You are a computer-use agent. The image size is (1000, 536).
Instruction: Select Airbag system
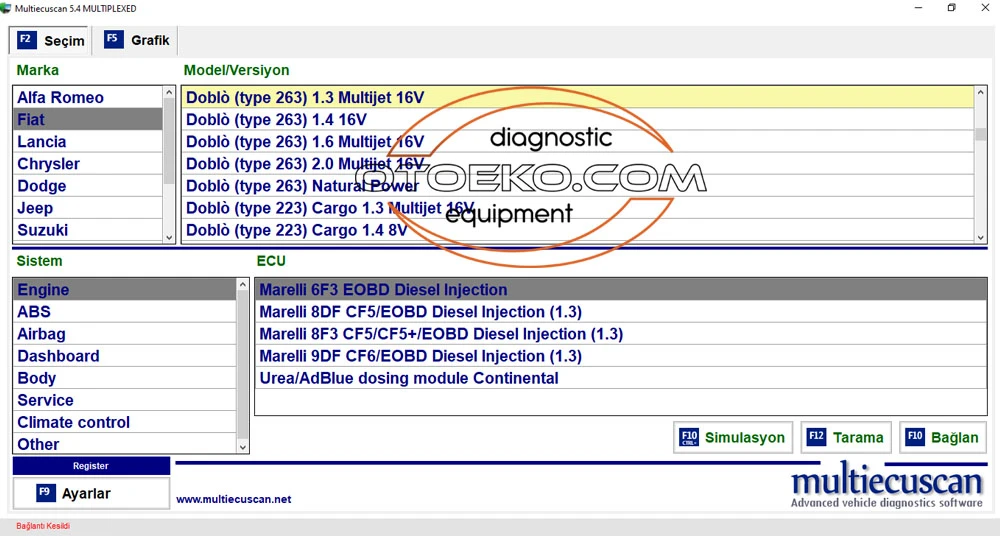(x=124, y=334)
